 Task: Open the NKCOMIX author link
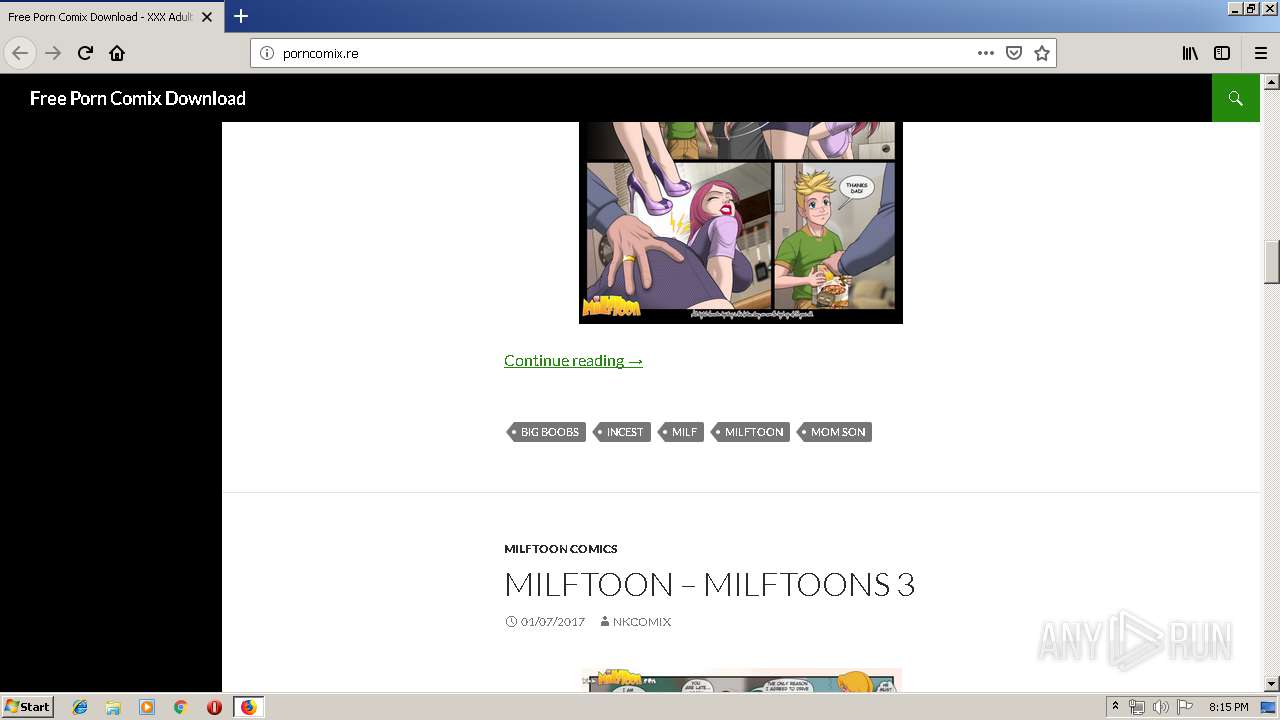click(641, 622)
